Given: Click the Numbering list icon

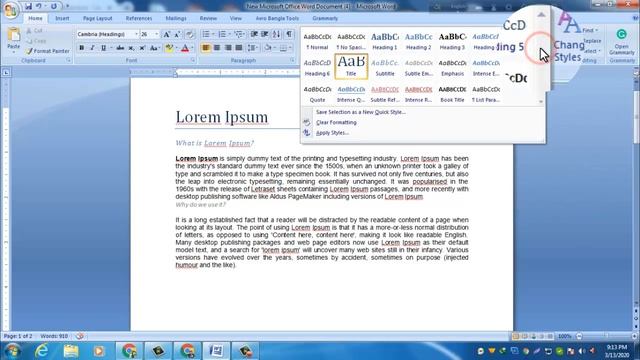Looking at the screenshot, I should (x=222, y=34).
